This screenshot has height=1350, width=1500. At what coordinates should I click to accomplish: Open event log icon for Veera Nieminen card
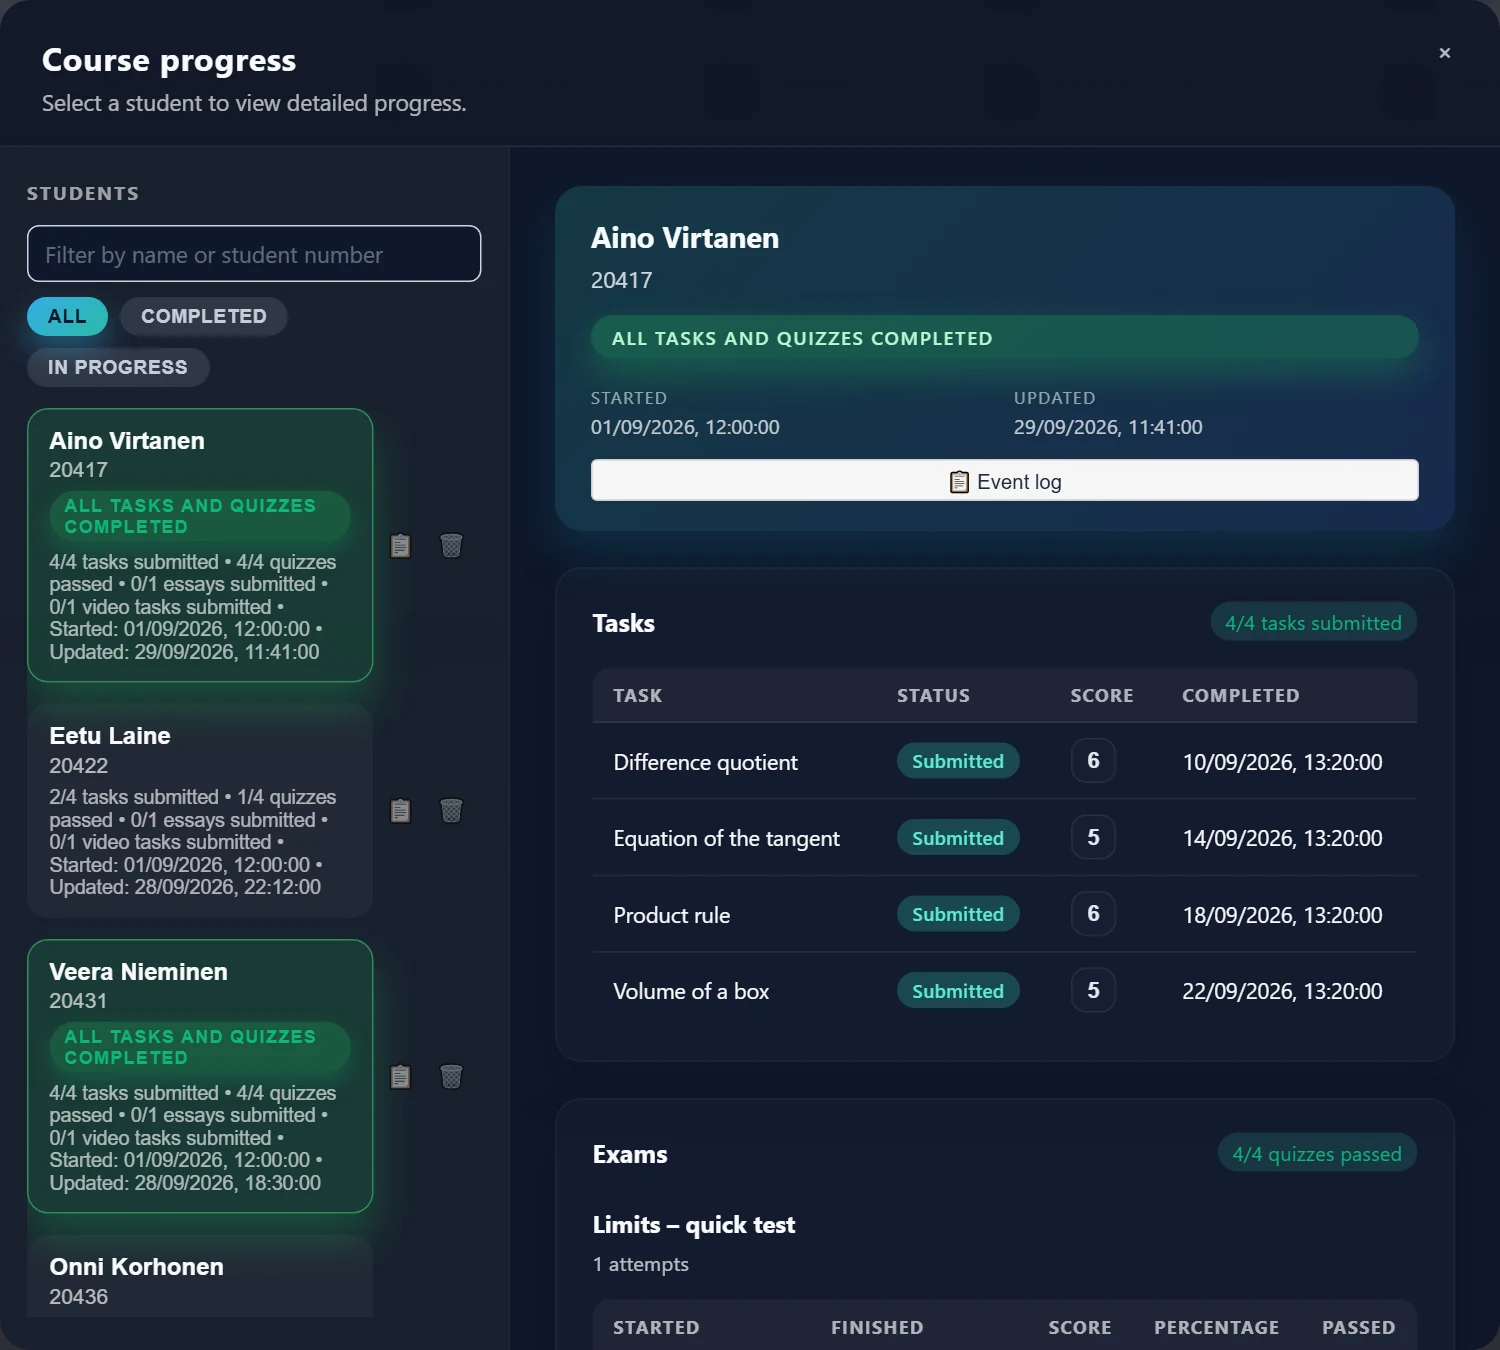point(400,1076)
